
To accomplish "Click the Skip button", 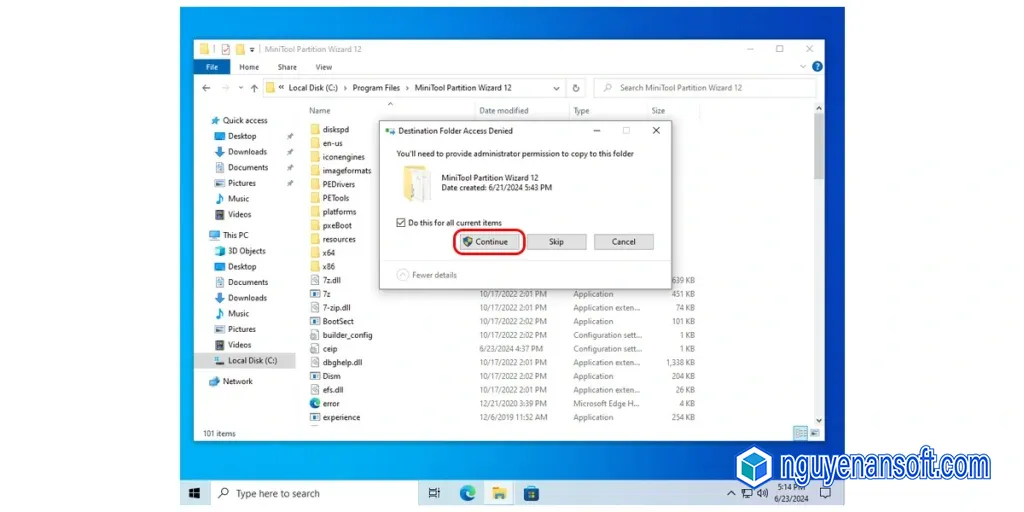I will [556, 242].
